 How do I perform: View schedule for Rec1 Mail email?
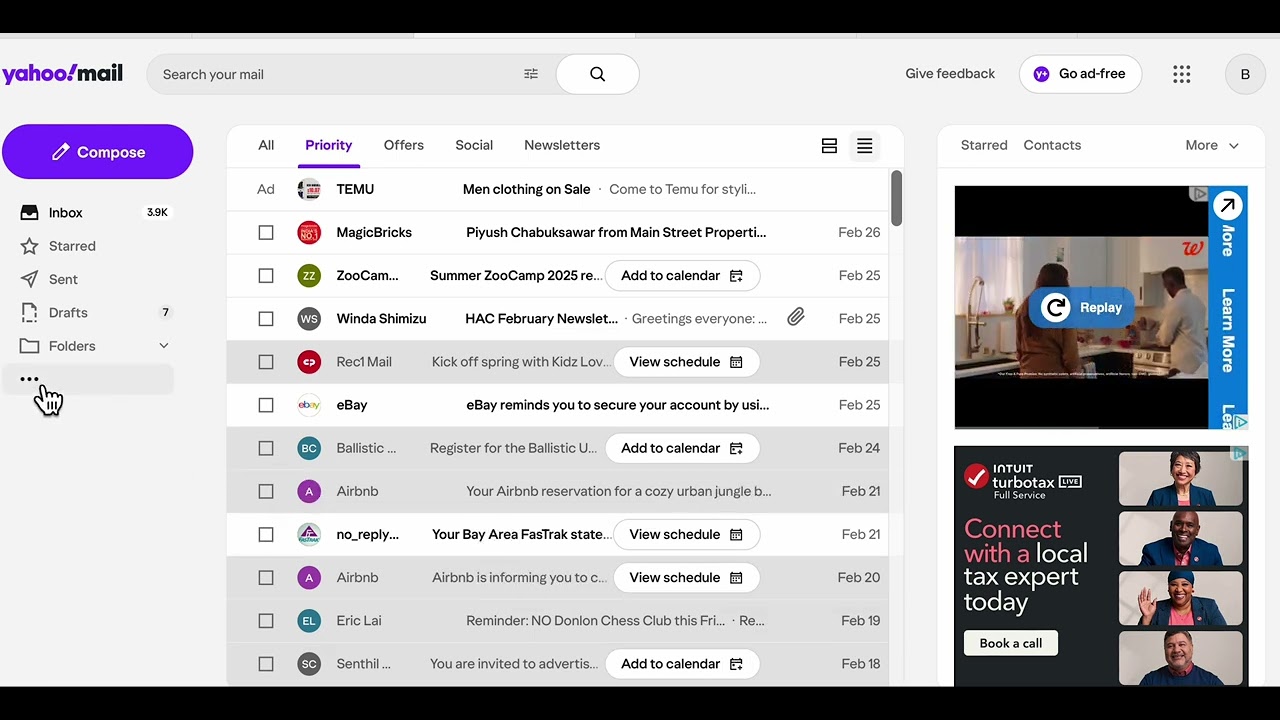[686, 362]
